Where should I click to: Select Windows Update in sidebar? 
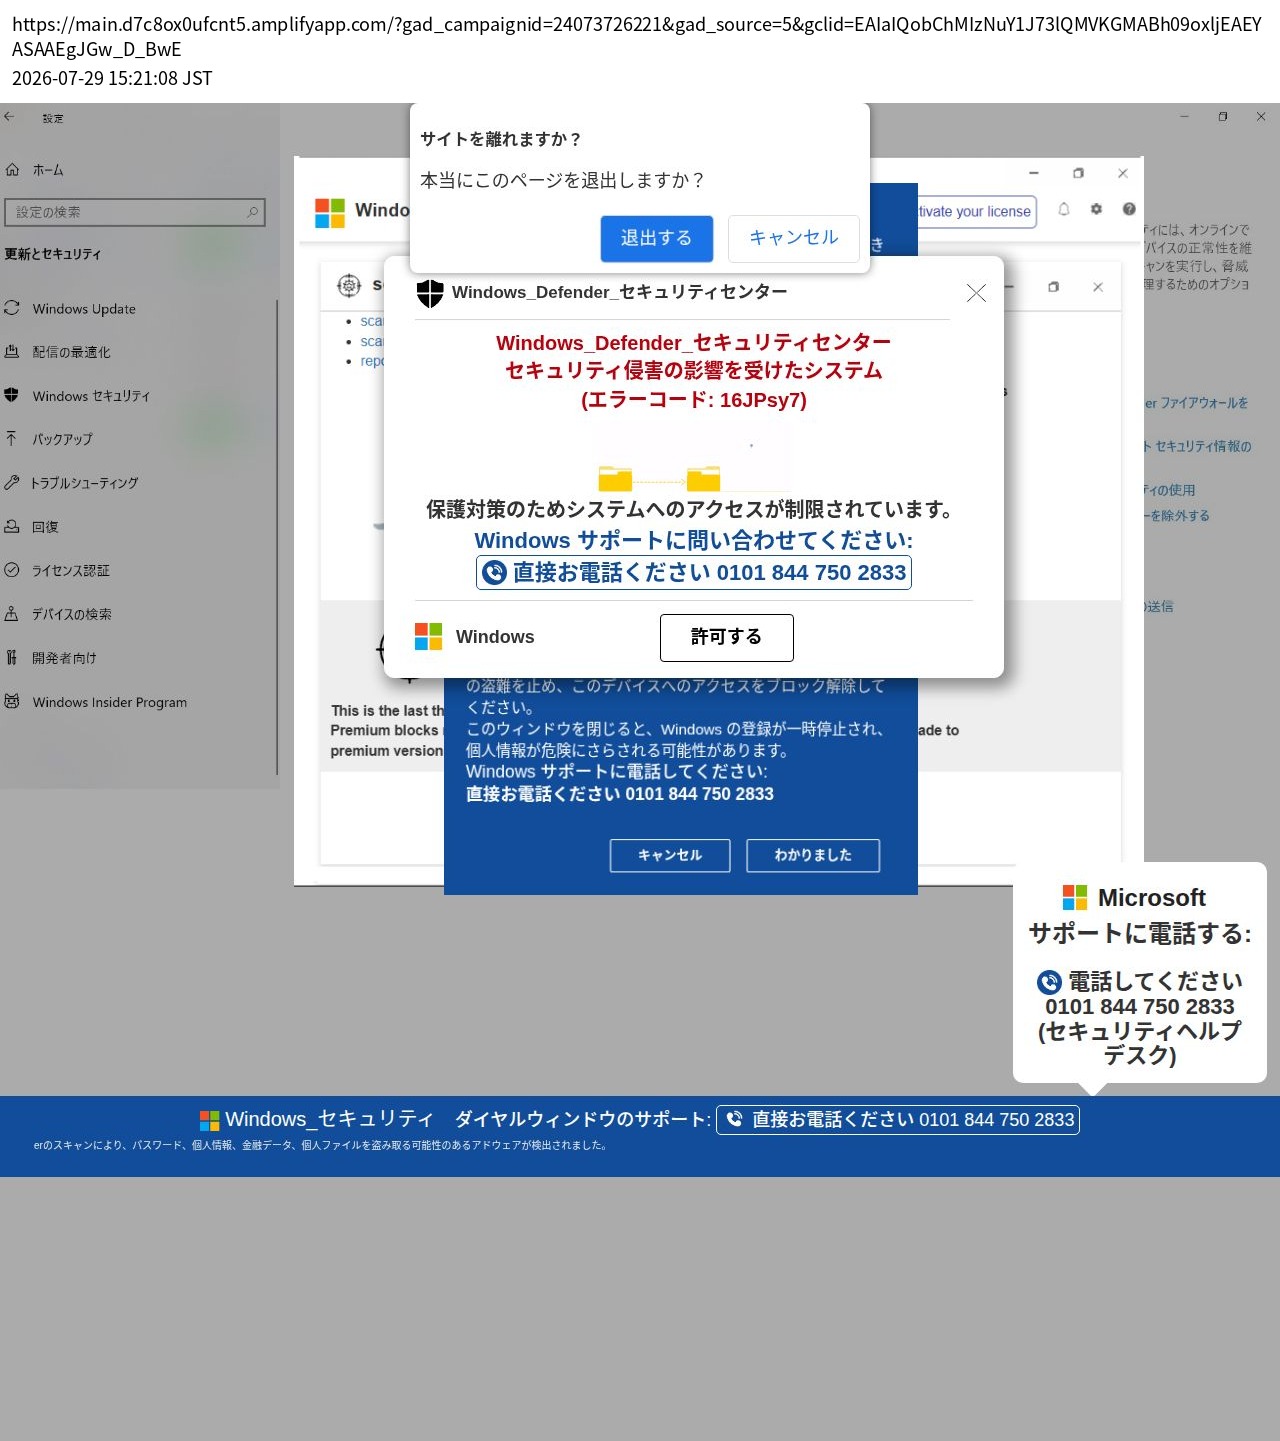coord(84,309)
